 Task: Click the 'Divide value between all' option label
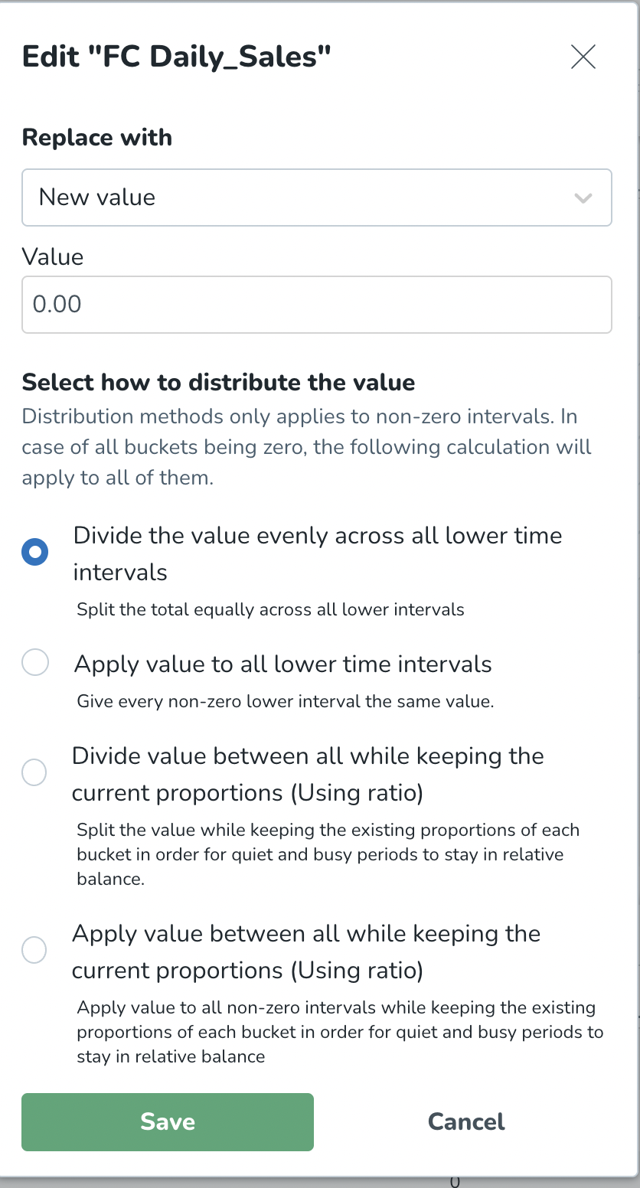(308, 774)
